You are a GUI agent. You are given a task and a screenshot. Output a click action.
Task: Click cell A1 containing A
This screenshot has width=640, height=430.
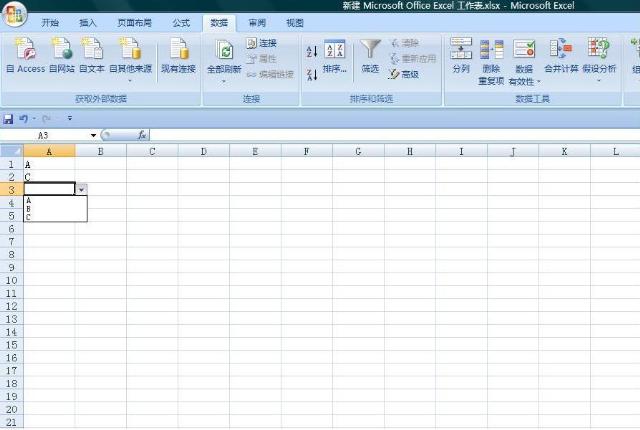pos(49,164)
